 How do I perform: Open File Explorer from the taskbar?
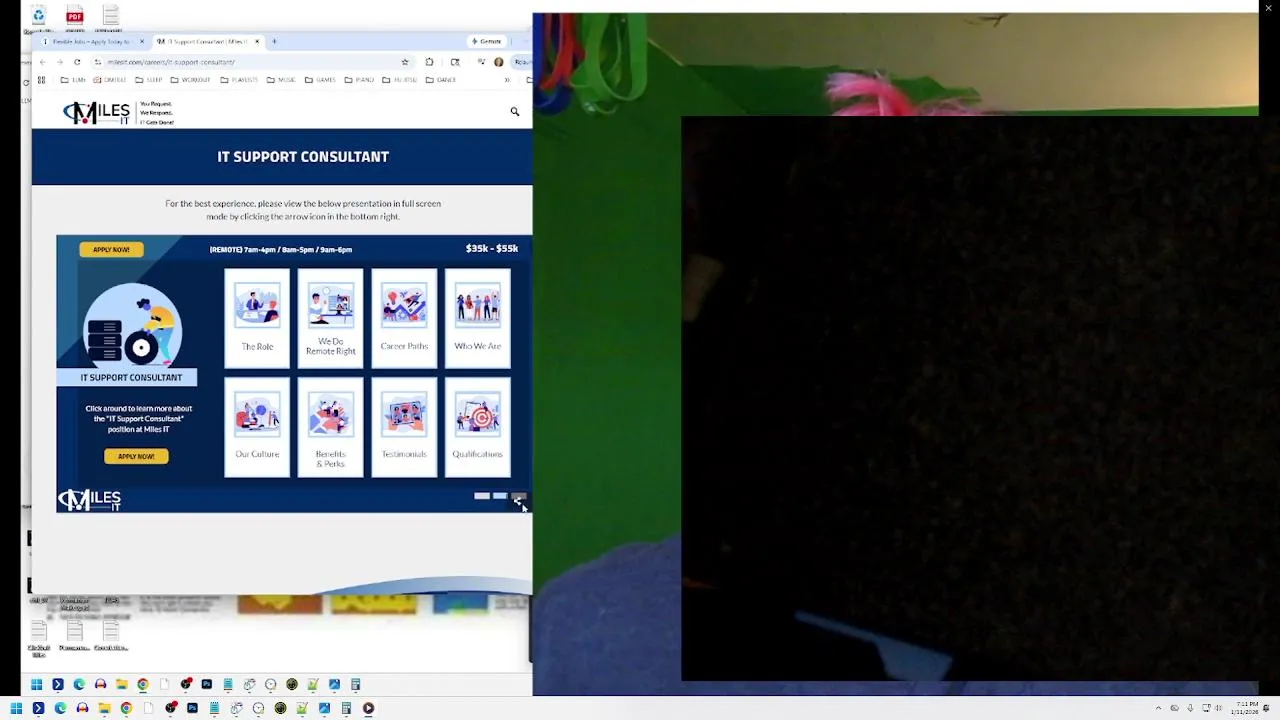(x=104, y=708)
